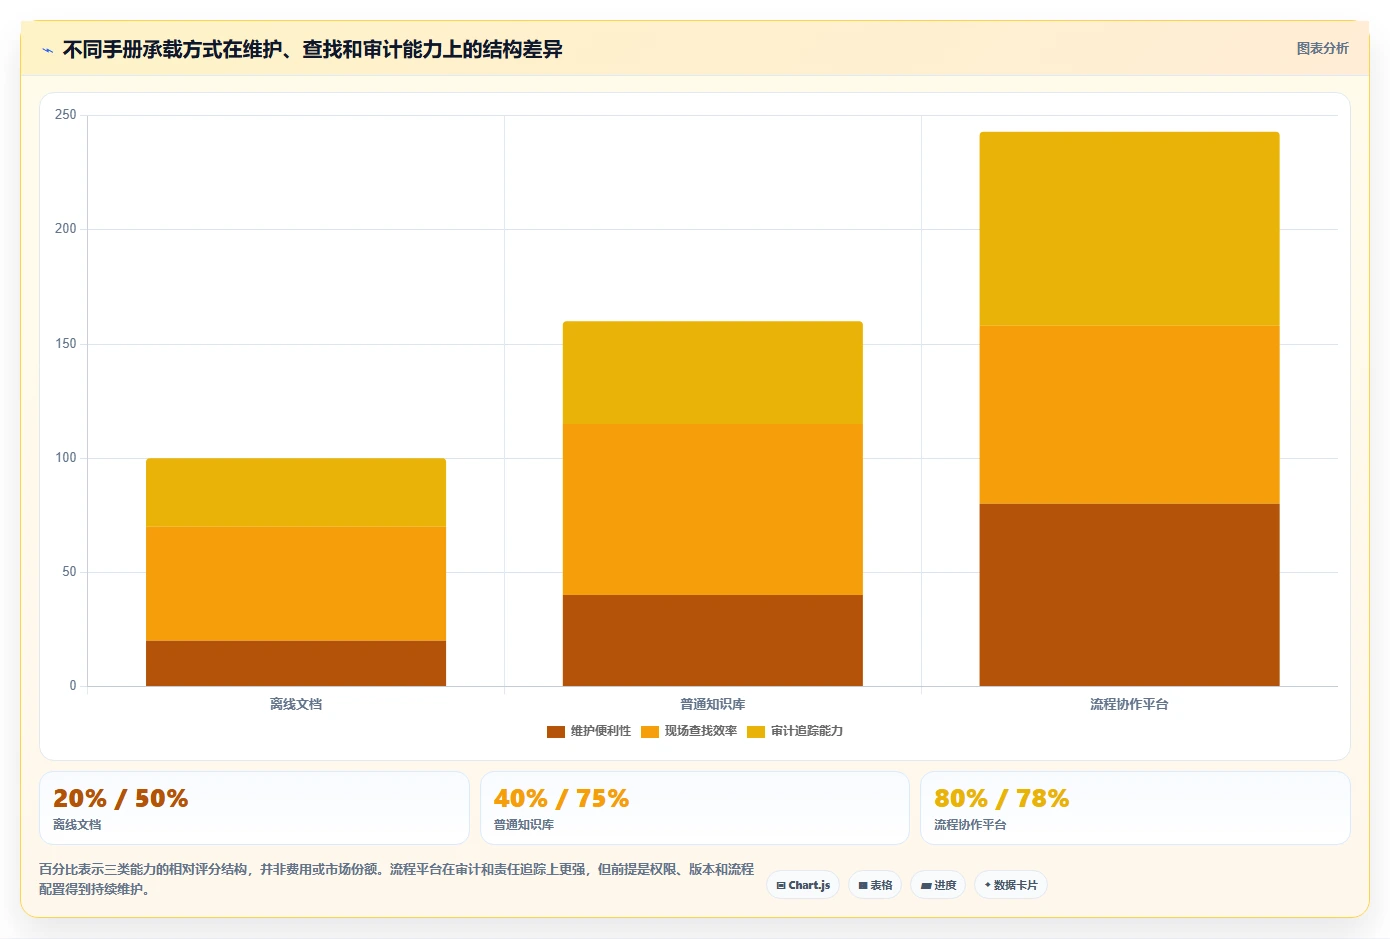Click the 离线文档 brown bar segment
The width and height of the screenshot is (1390, 939).
[296, 663]
